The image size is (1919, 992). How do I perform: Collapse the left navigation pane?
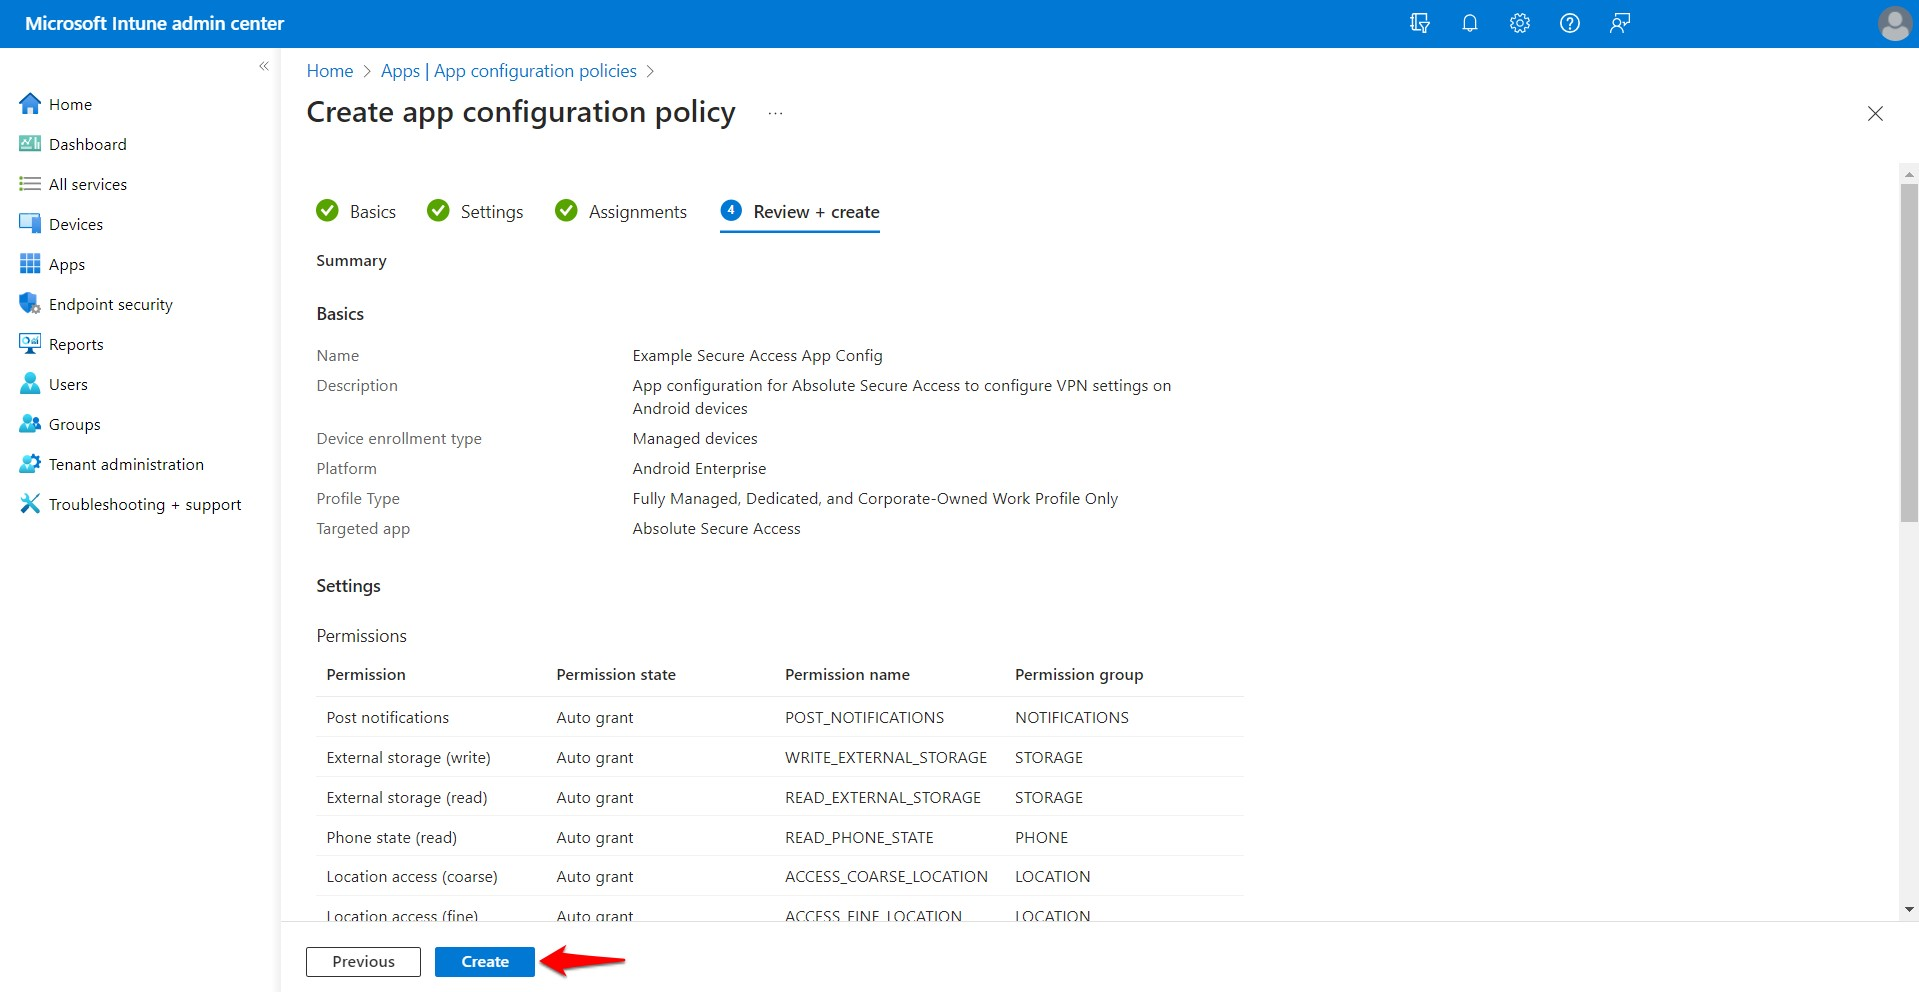point(264,66)
